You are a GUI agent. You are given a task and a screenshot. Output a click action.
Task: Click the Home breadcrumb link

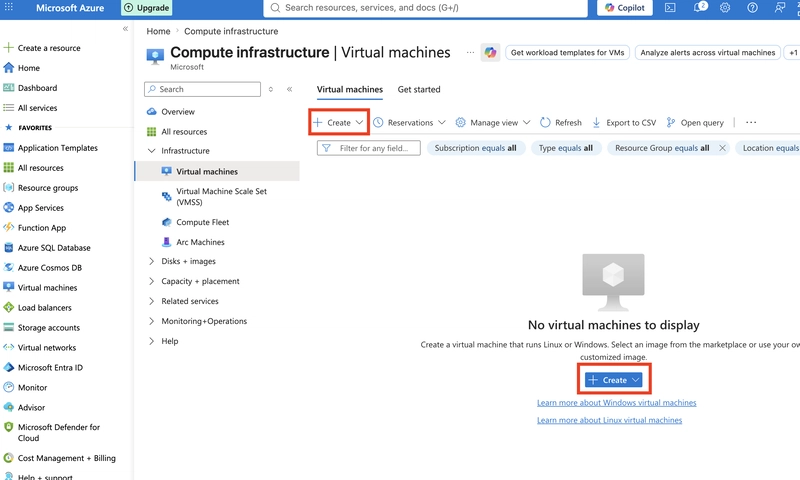click(158, 31)
